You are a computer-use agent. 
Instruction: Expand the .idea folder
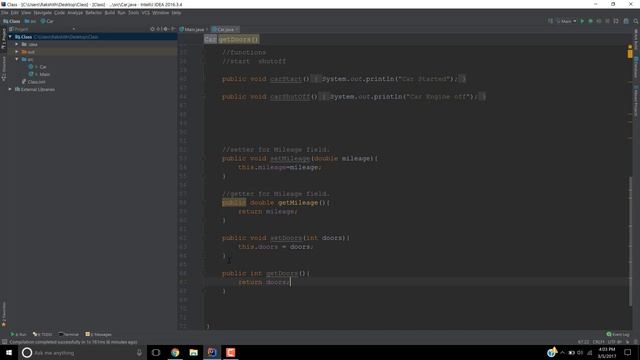click(x=17, y=44)
